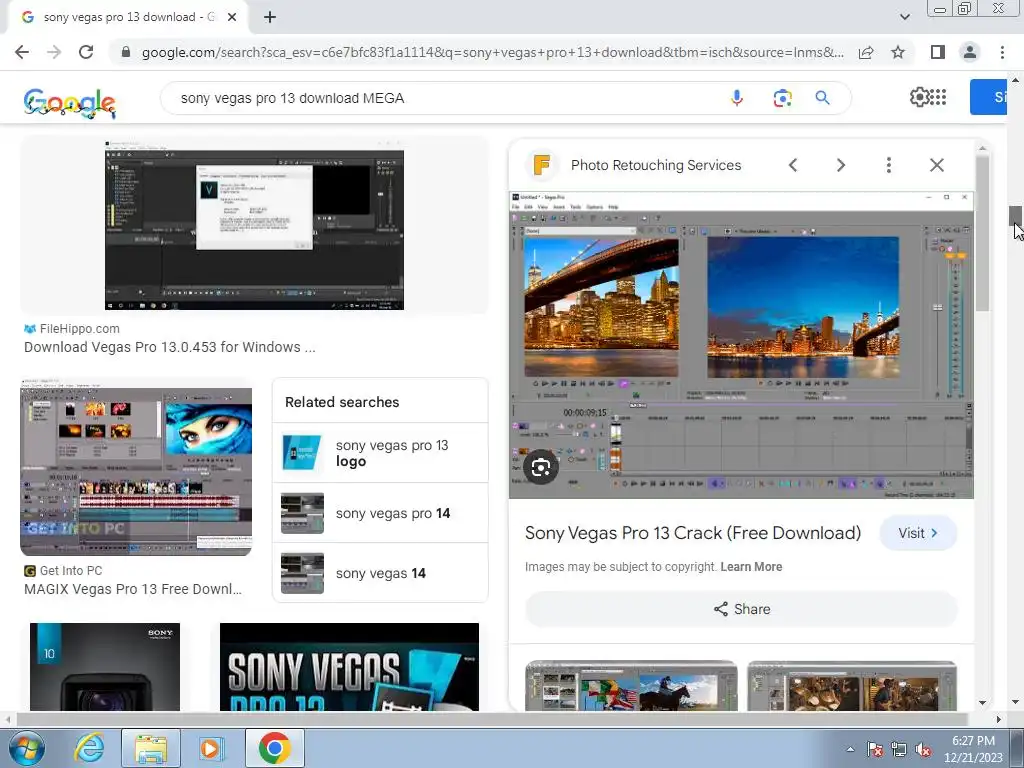Click the network tray icon
Image resolution: width=1024 pixels, height=768 pixels.
[899, 749]
